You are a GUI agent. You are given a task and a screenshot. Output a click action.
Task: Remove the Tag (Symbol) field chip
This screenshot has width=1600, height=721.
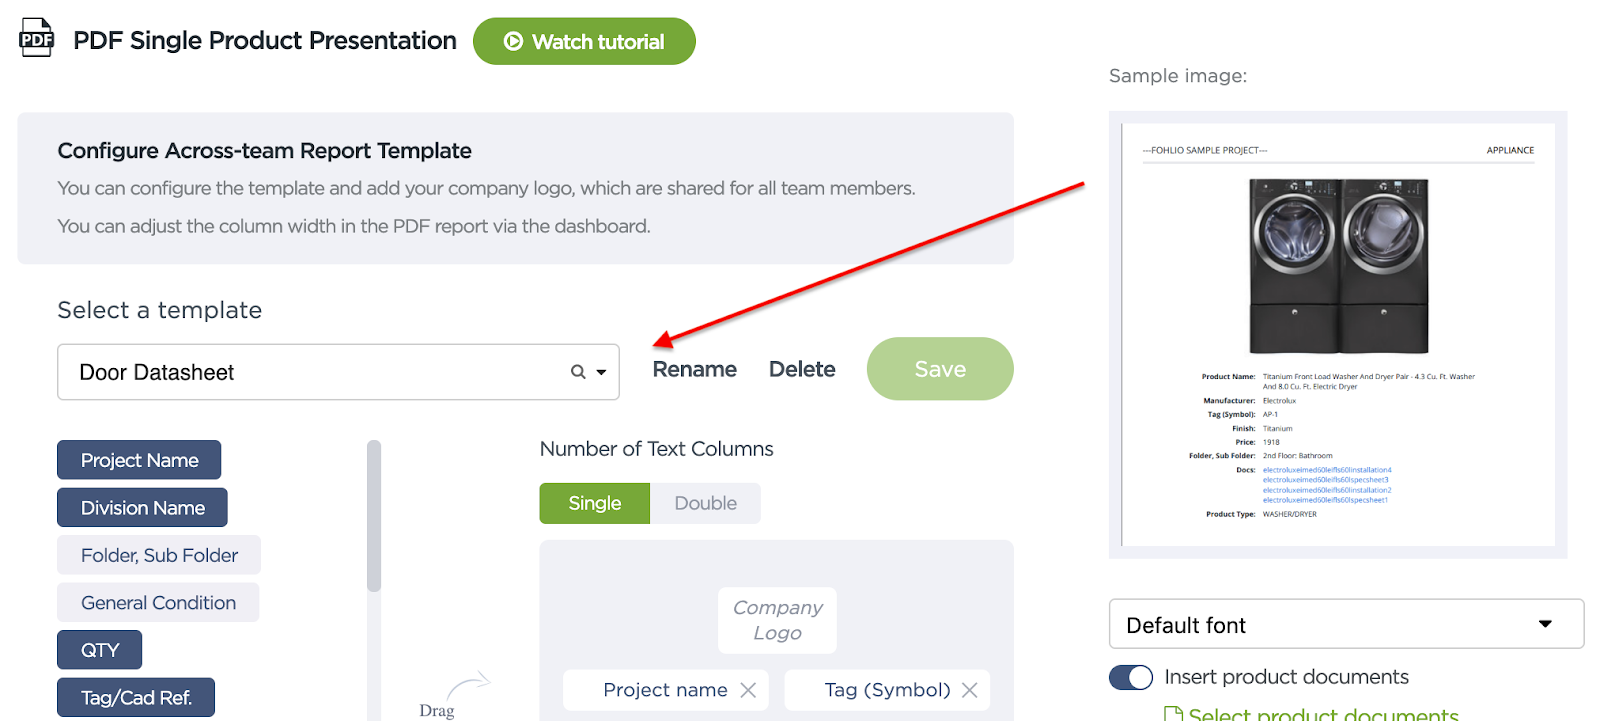969,690
